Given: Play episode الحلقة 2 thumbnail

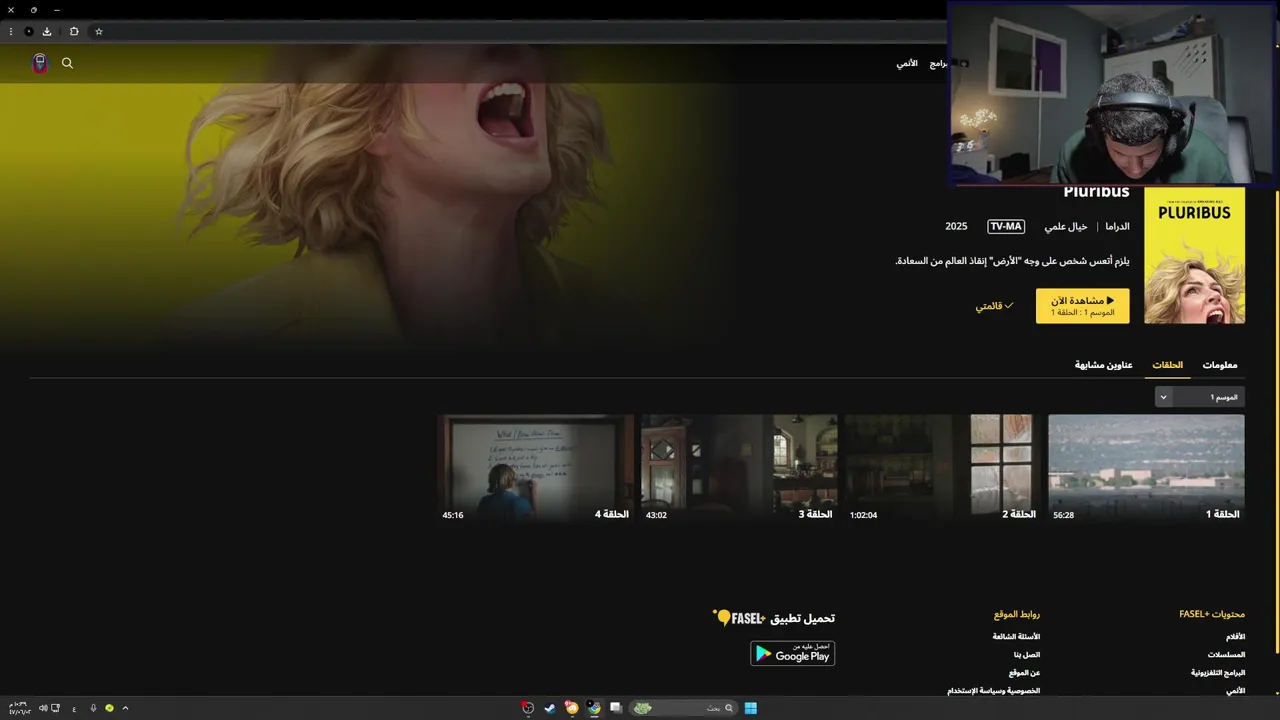Looking at the screenshot, I should (942, 469).
